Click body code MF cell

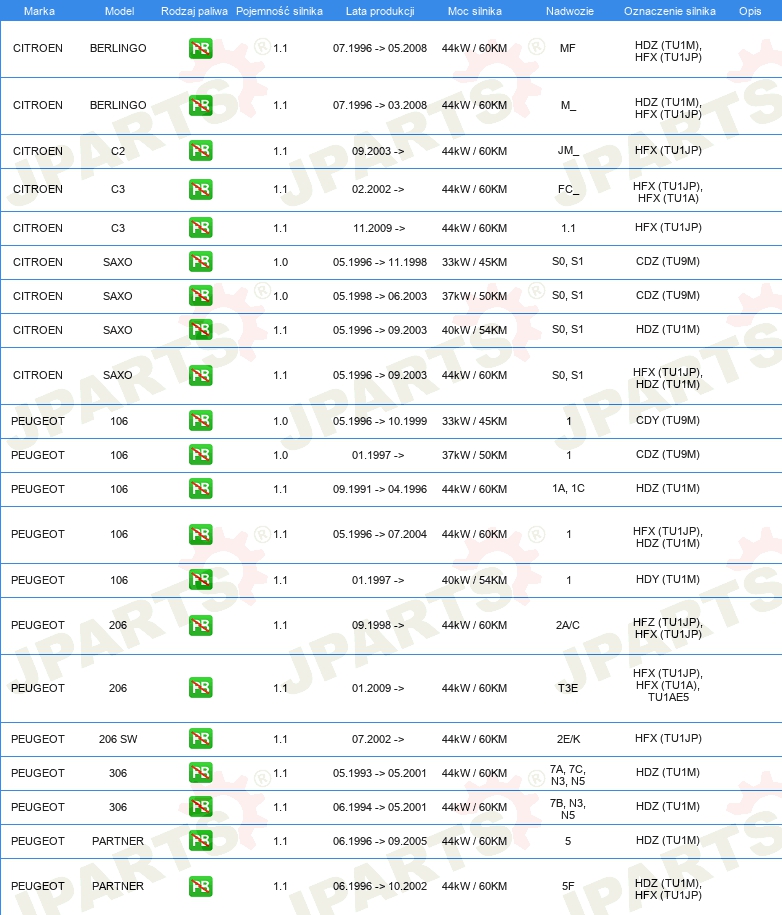[x=567, y=48]
